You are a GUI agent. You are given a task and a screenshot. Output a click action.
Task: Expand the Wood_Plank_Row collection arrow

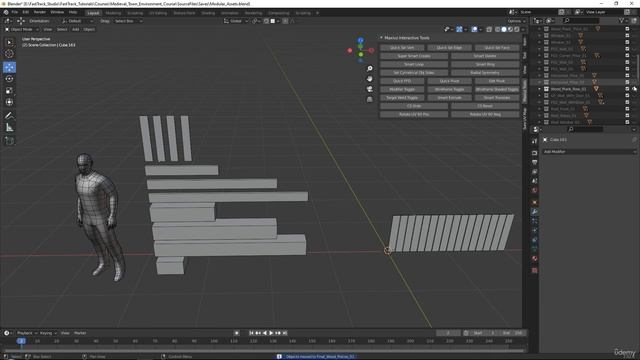[x=540, y=89]
